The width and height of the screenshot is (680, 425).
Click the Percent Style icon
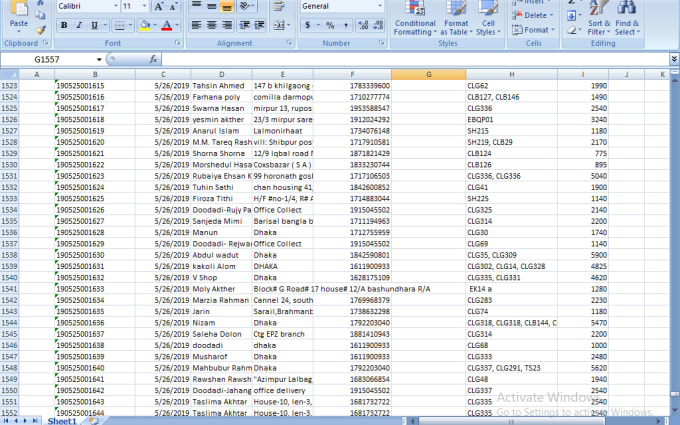pos(330,25)
